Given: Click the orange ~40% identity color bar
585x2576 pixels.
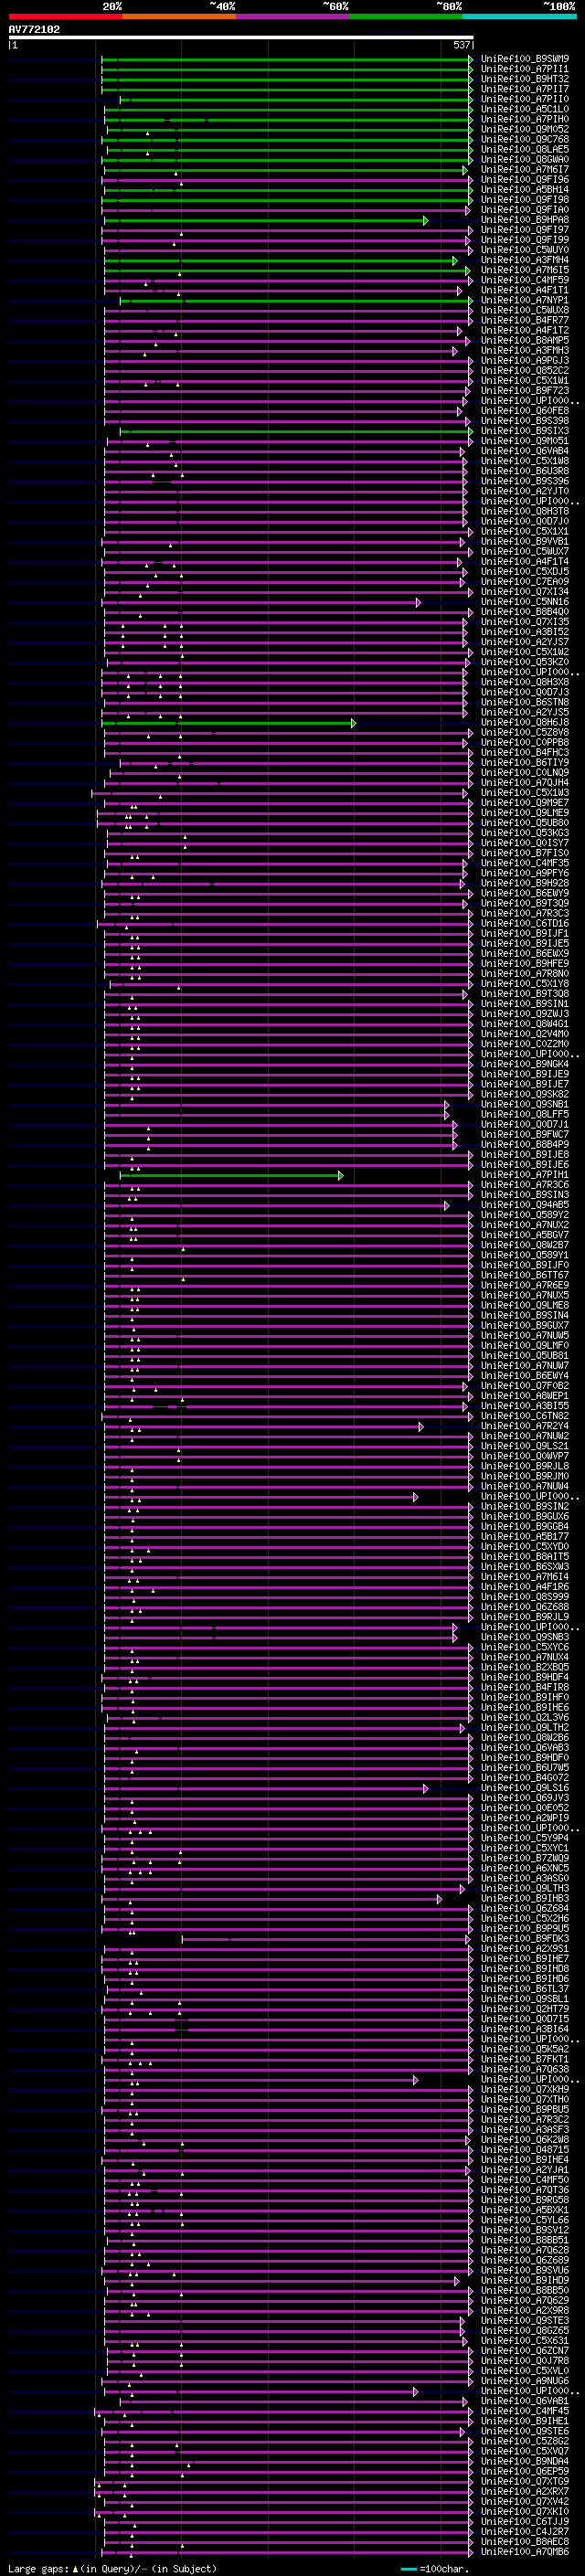Looking at the screenshot, I should coord(179,16).
